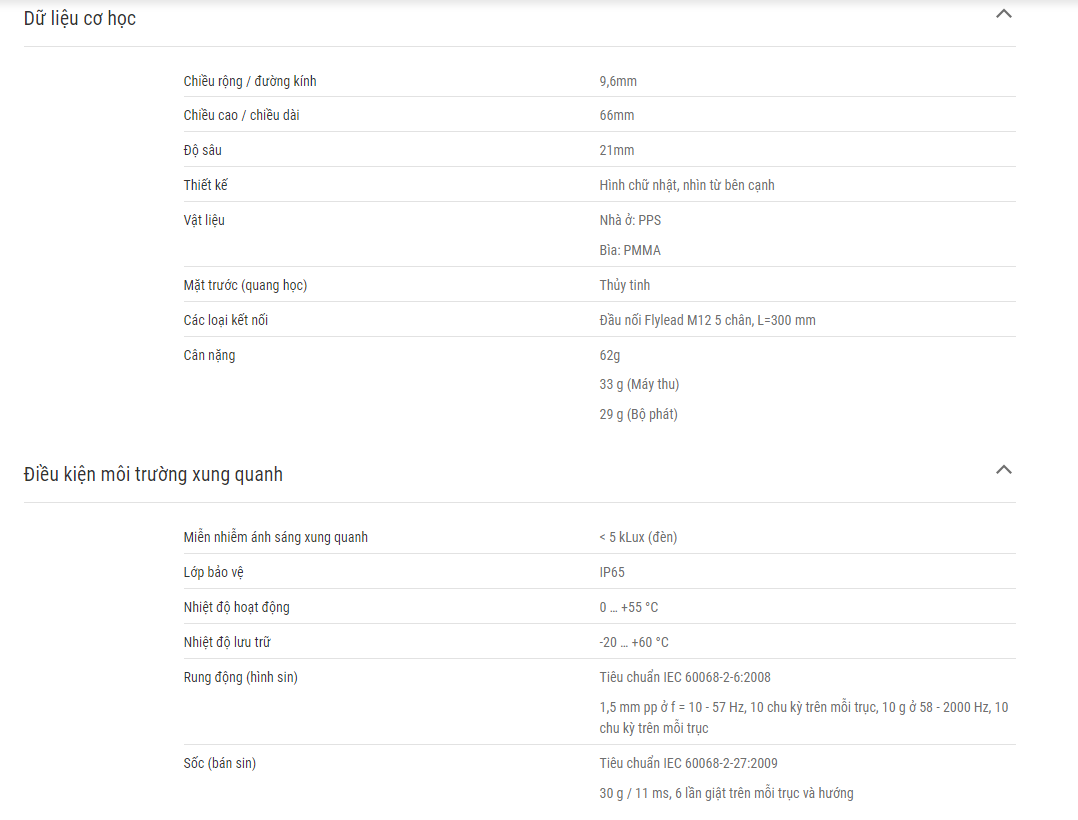Click the Hình chữ nhật design description

687,185
